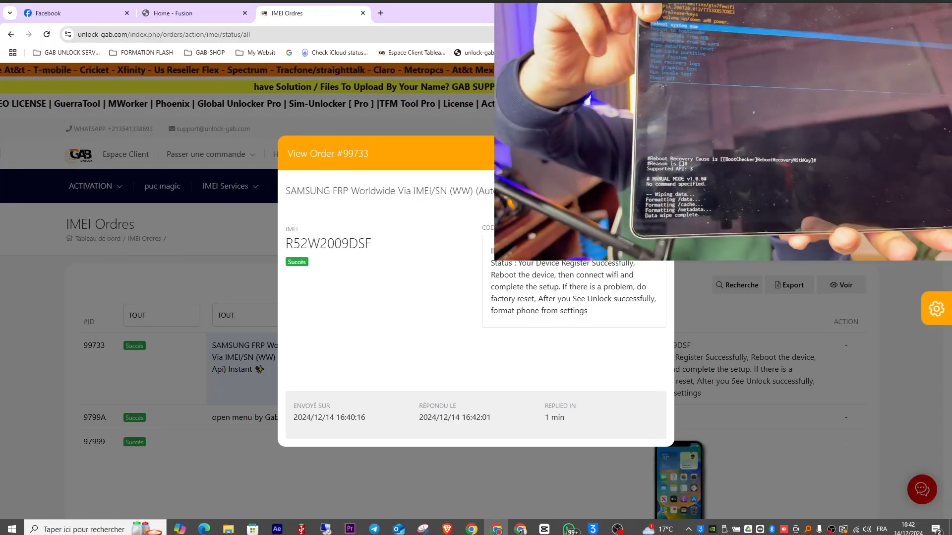Go back with browser back arrow
This screenshot has width=952, height=535.
11,35
